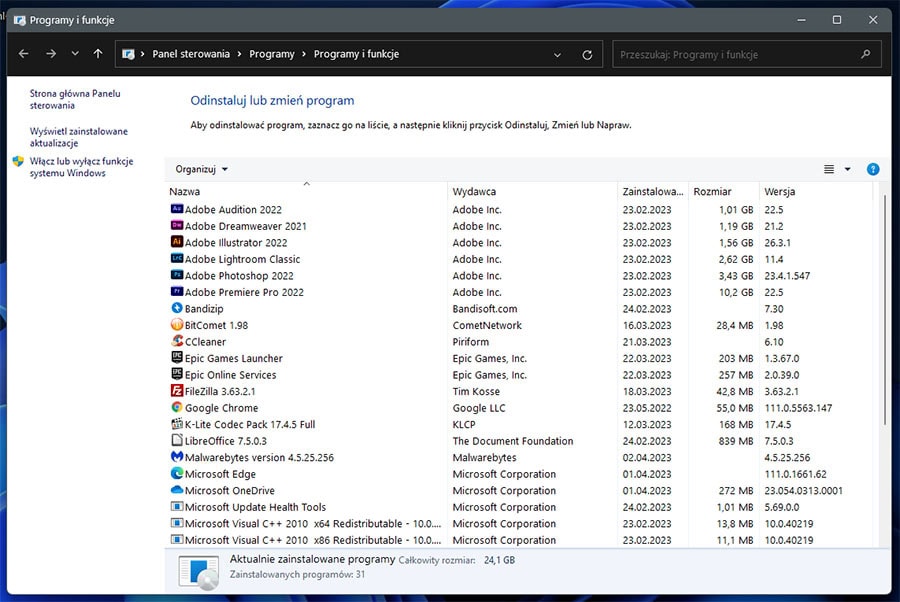Click the BitComet 1.98 icon

pyautogui.click(x=177, y=325)
